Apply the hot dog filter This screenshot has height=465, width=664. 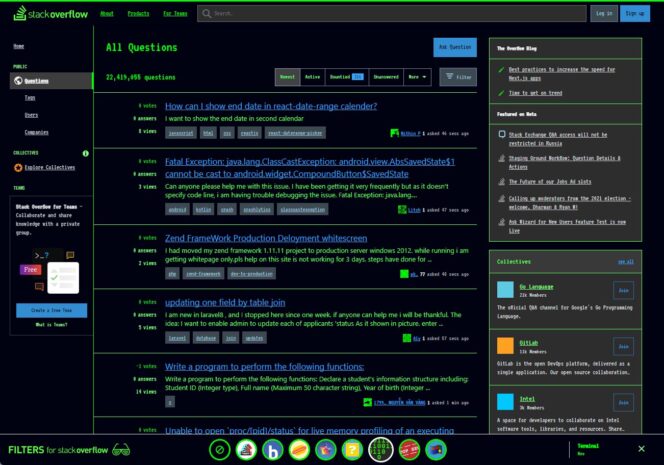click(x=299, y=450)
